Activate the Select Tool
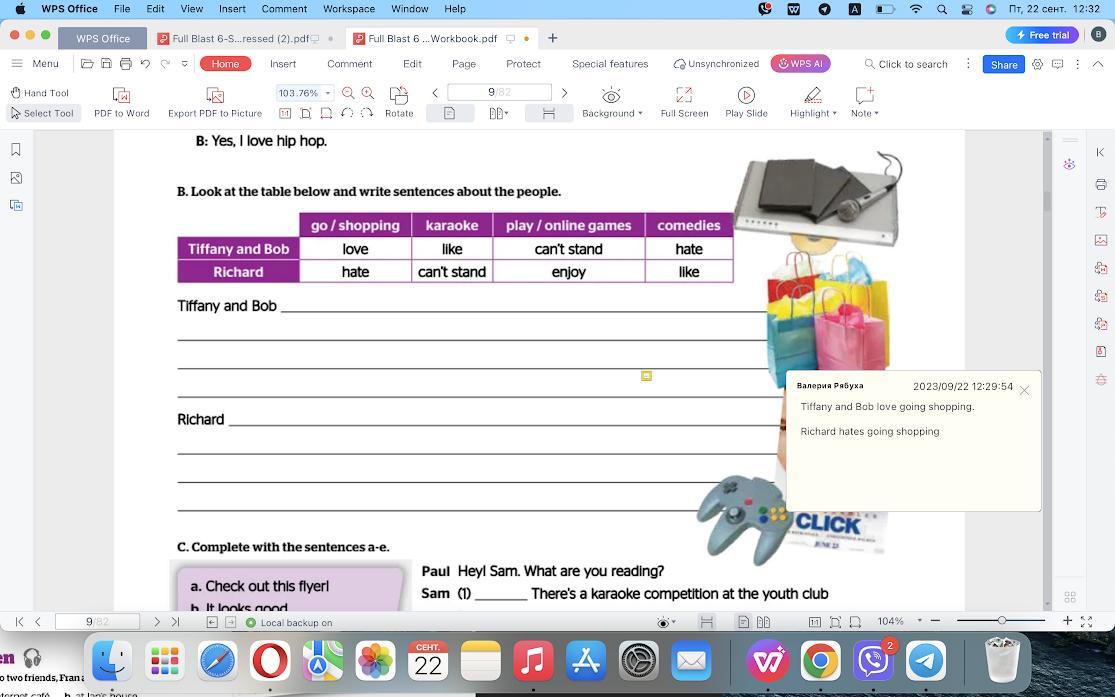 pyautogui.click(x=43, y=113)
